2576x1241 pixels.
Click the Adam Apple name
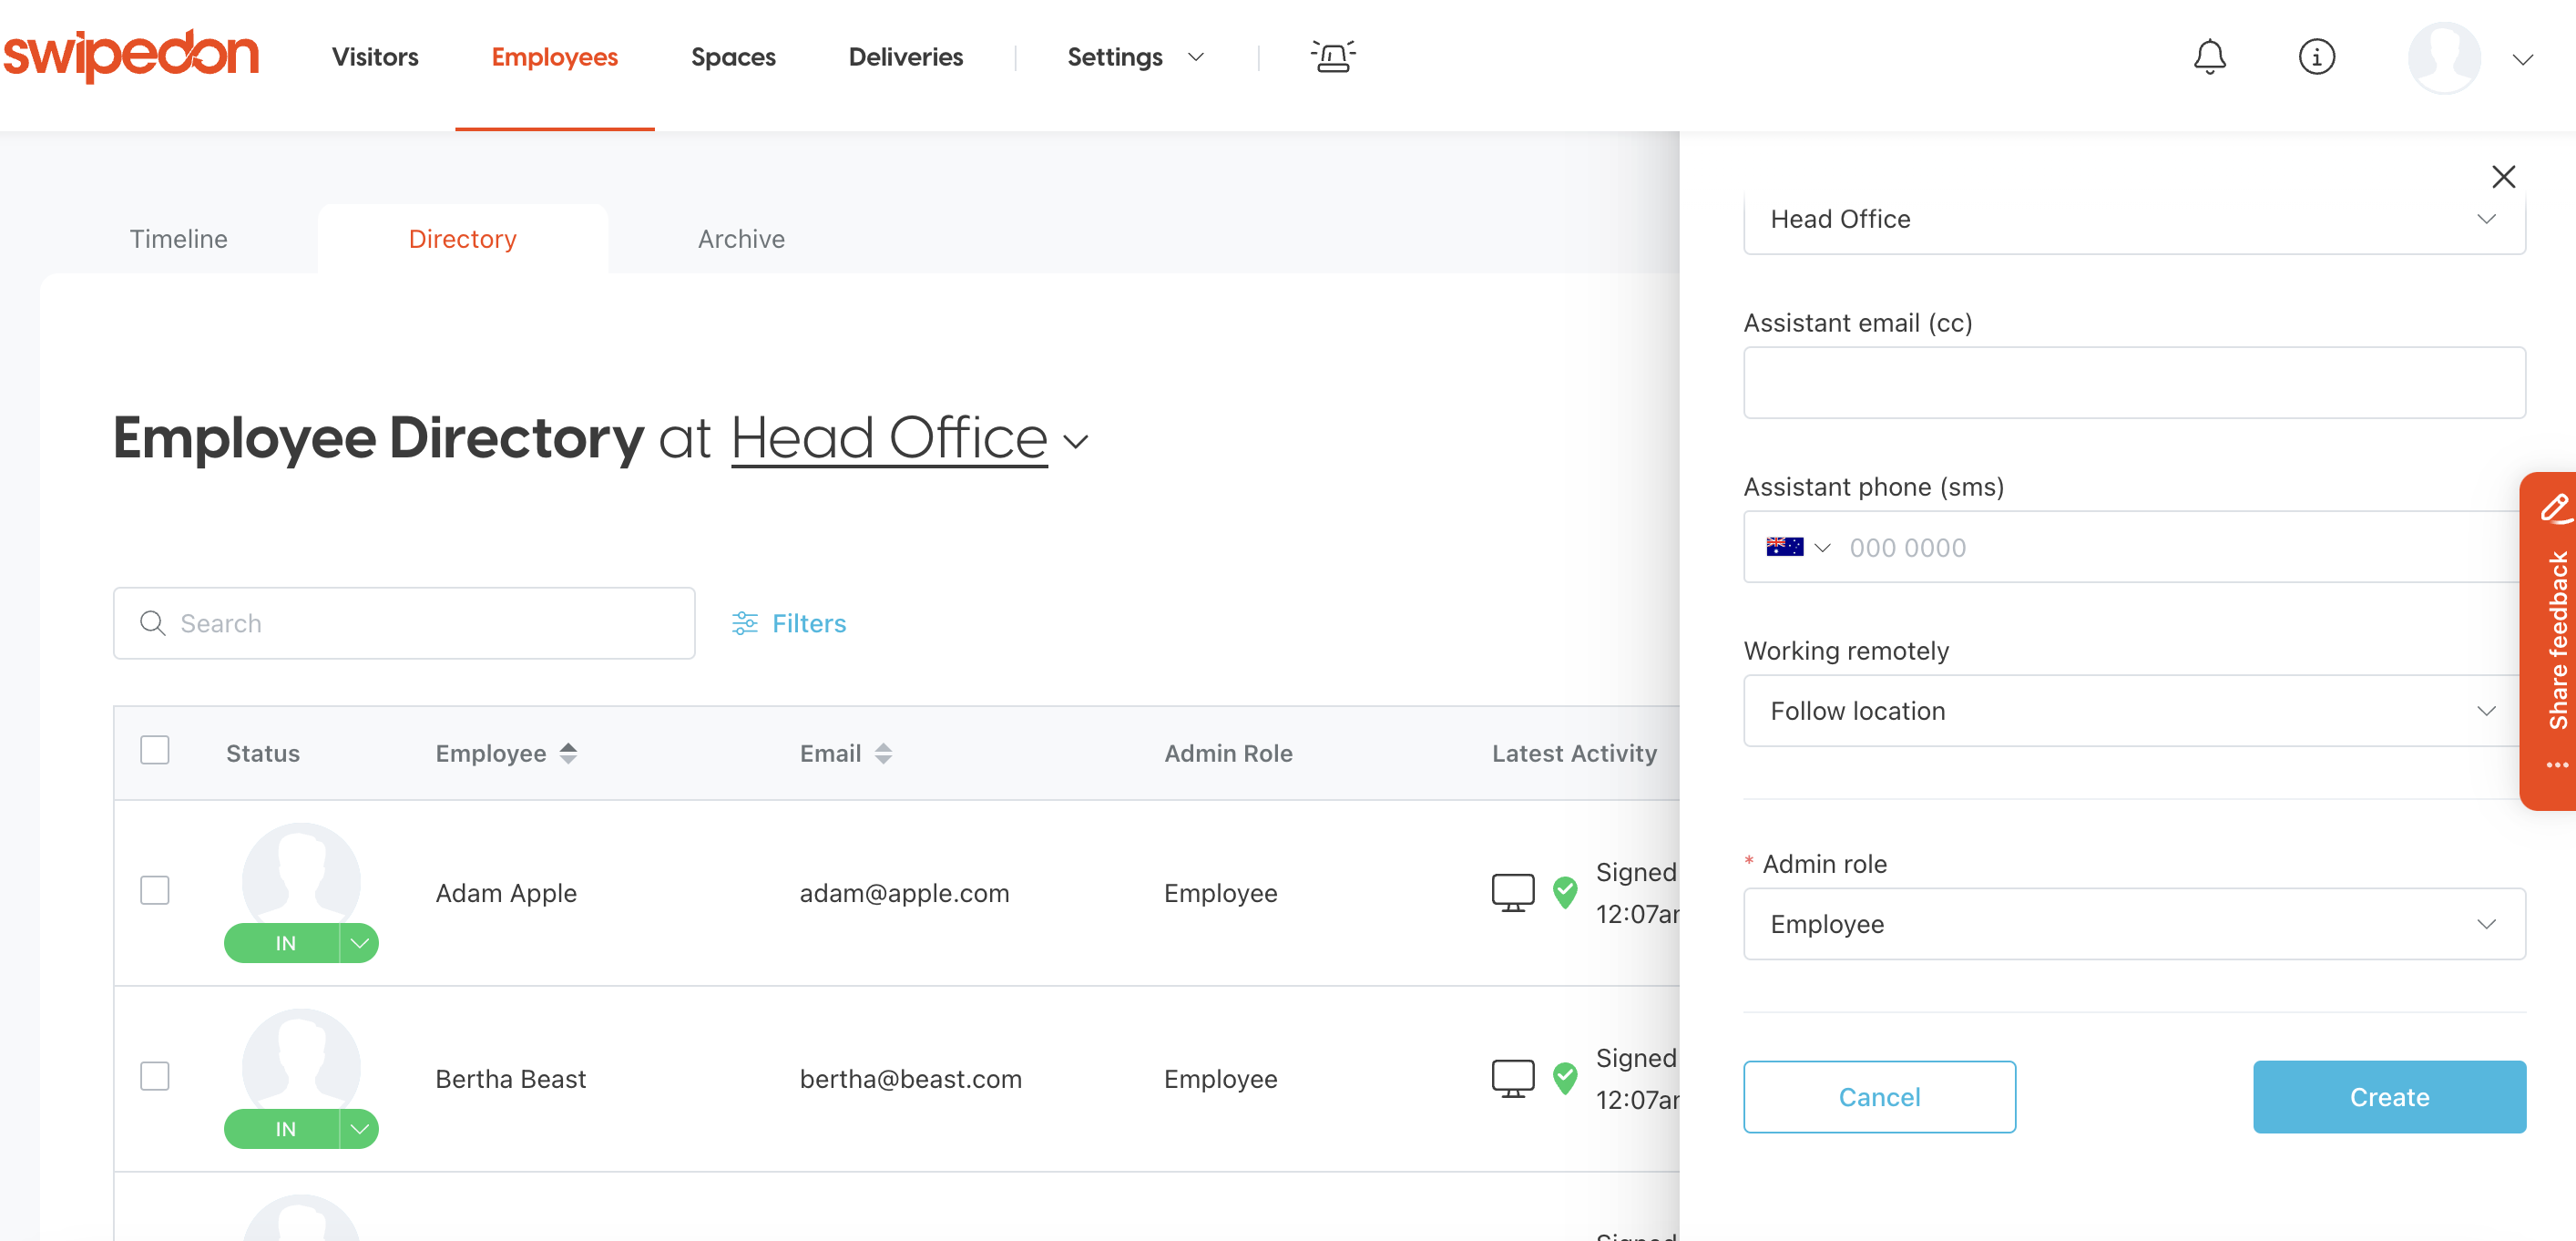click(x=506, y=893)
